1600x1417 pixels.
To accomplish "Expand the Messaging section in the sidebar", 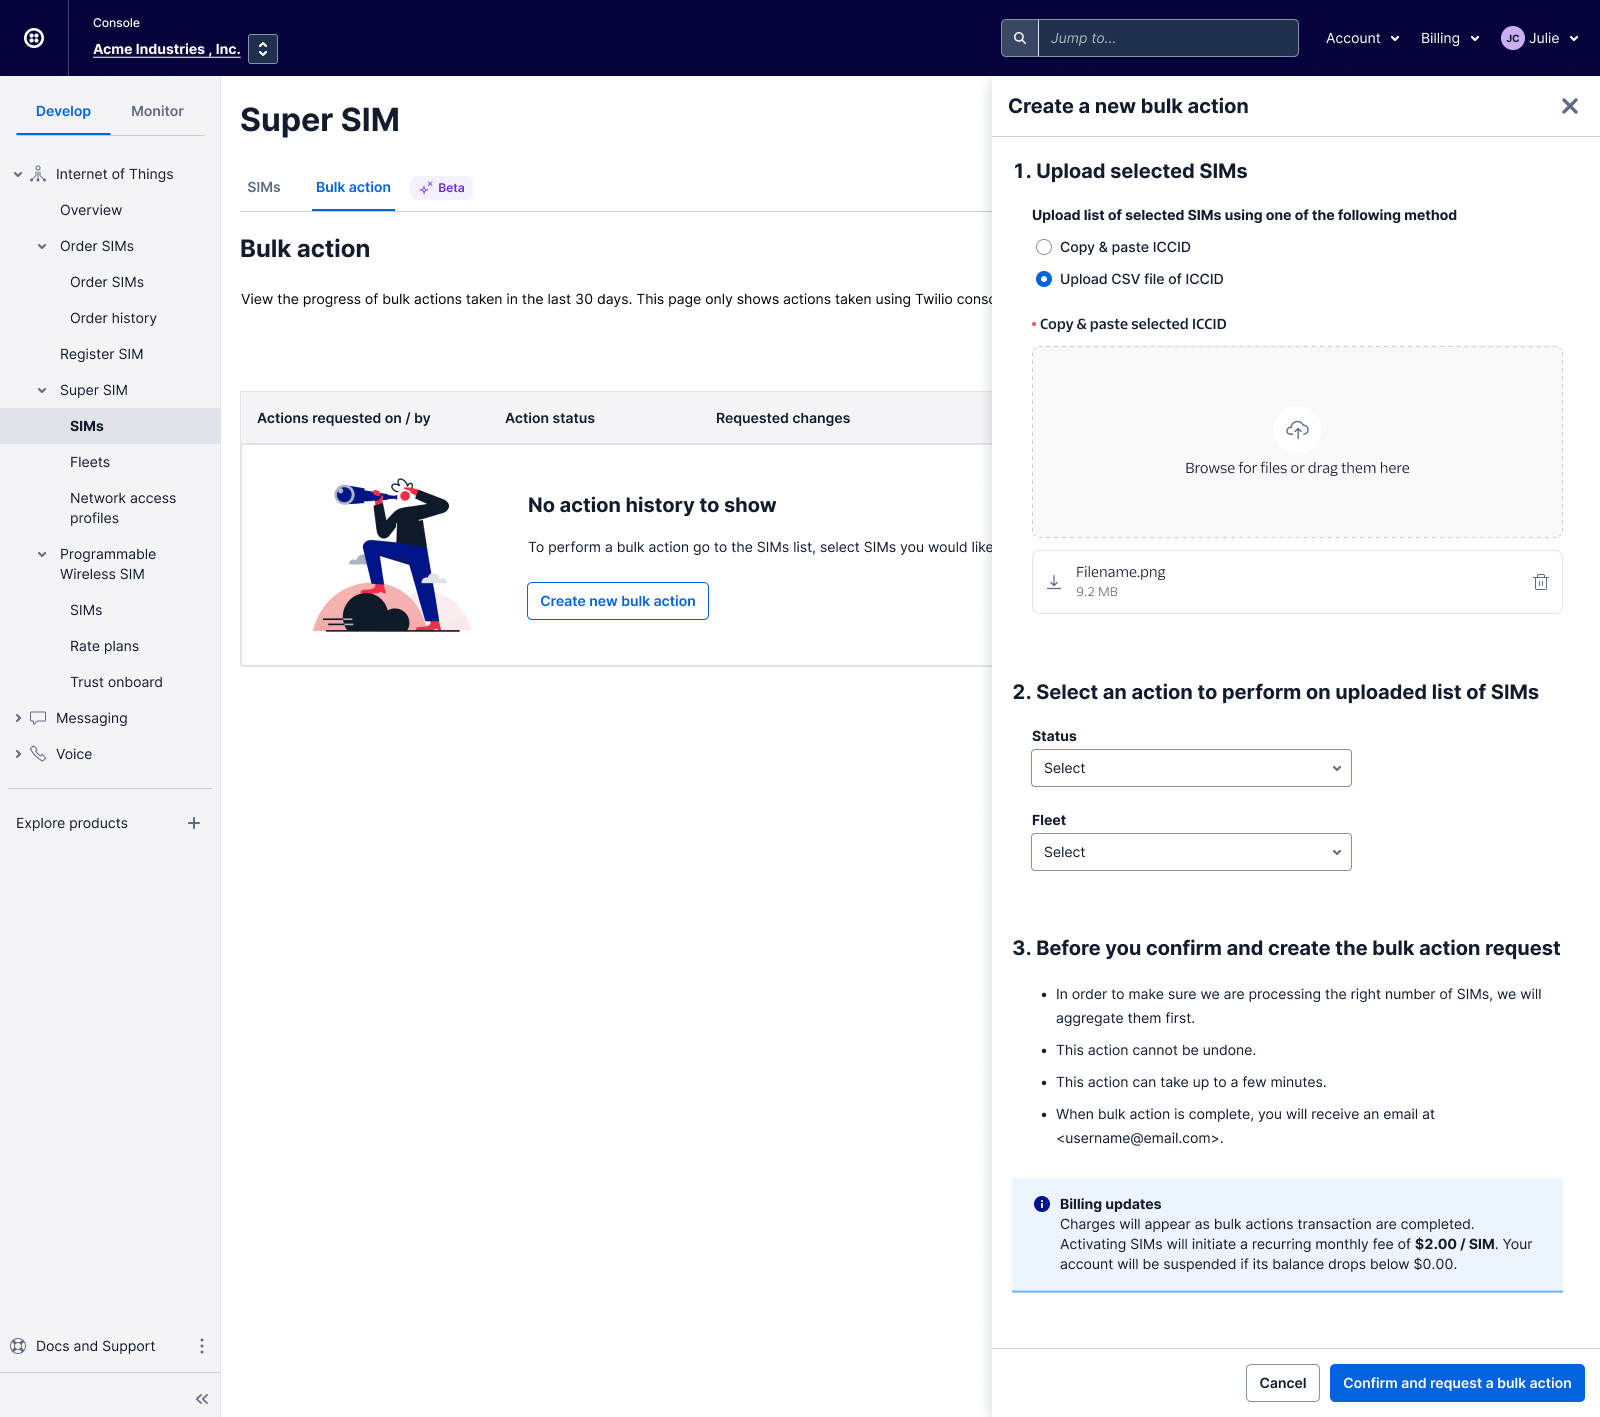I will 18,718.
